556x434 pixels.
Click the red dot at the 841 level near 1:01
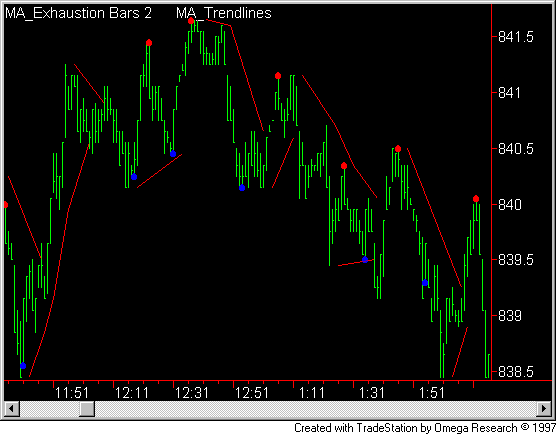[278, 76]
